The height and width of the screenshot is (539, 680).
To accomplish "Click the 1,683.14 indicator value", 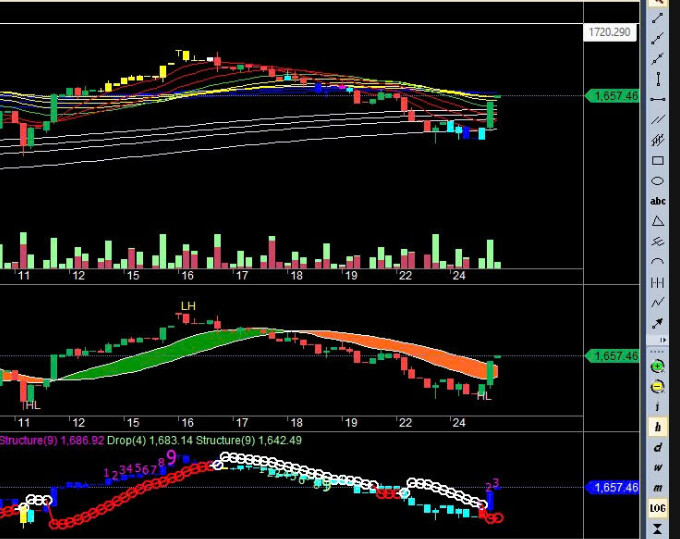I will click(171, 441).
